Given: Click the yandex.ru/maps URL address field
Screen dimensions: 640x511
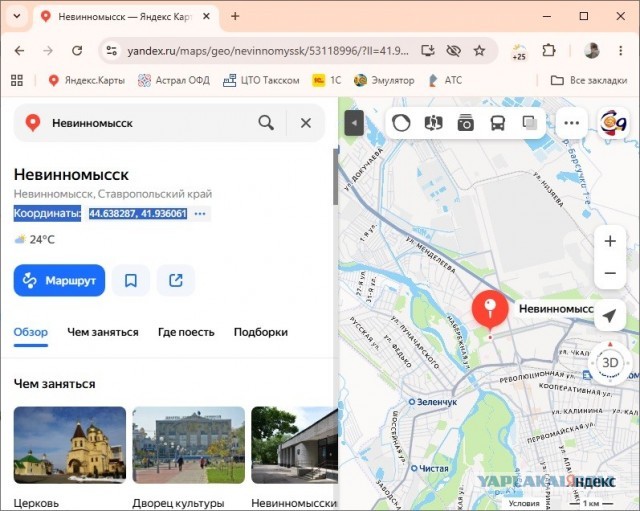Looking at the screenshot, I should tap(268, 51).
